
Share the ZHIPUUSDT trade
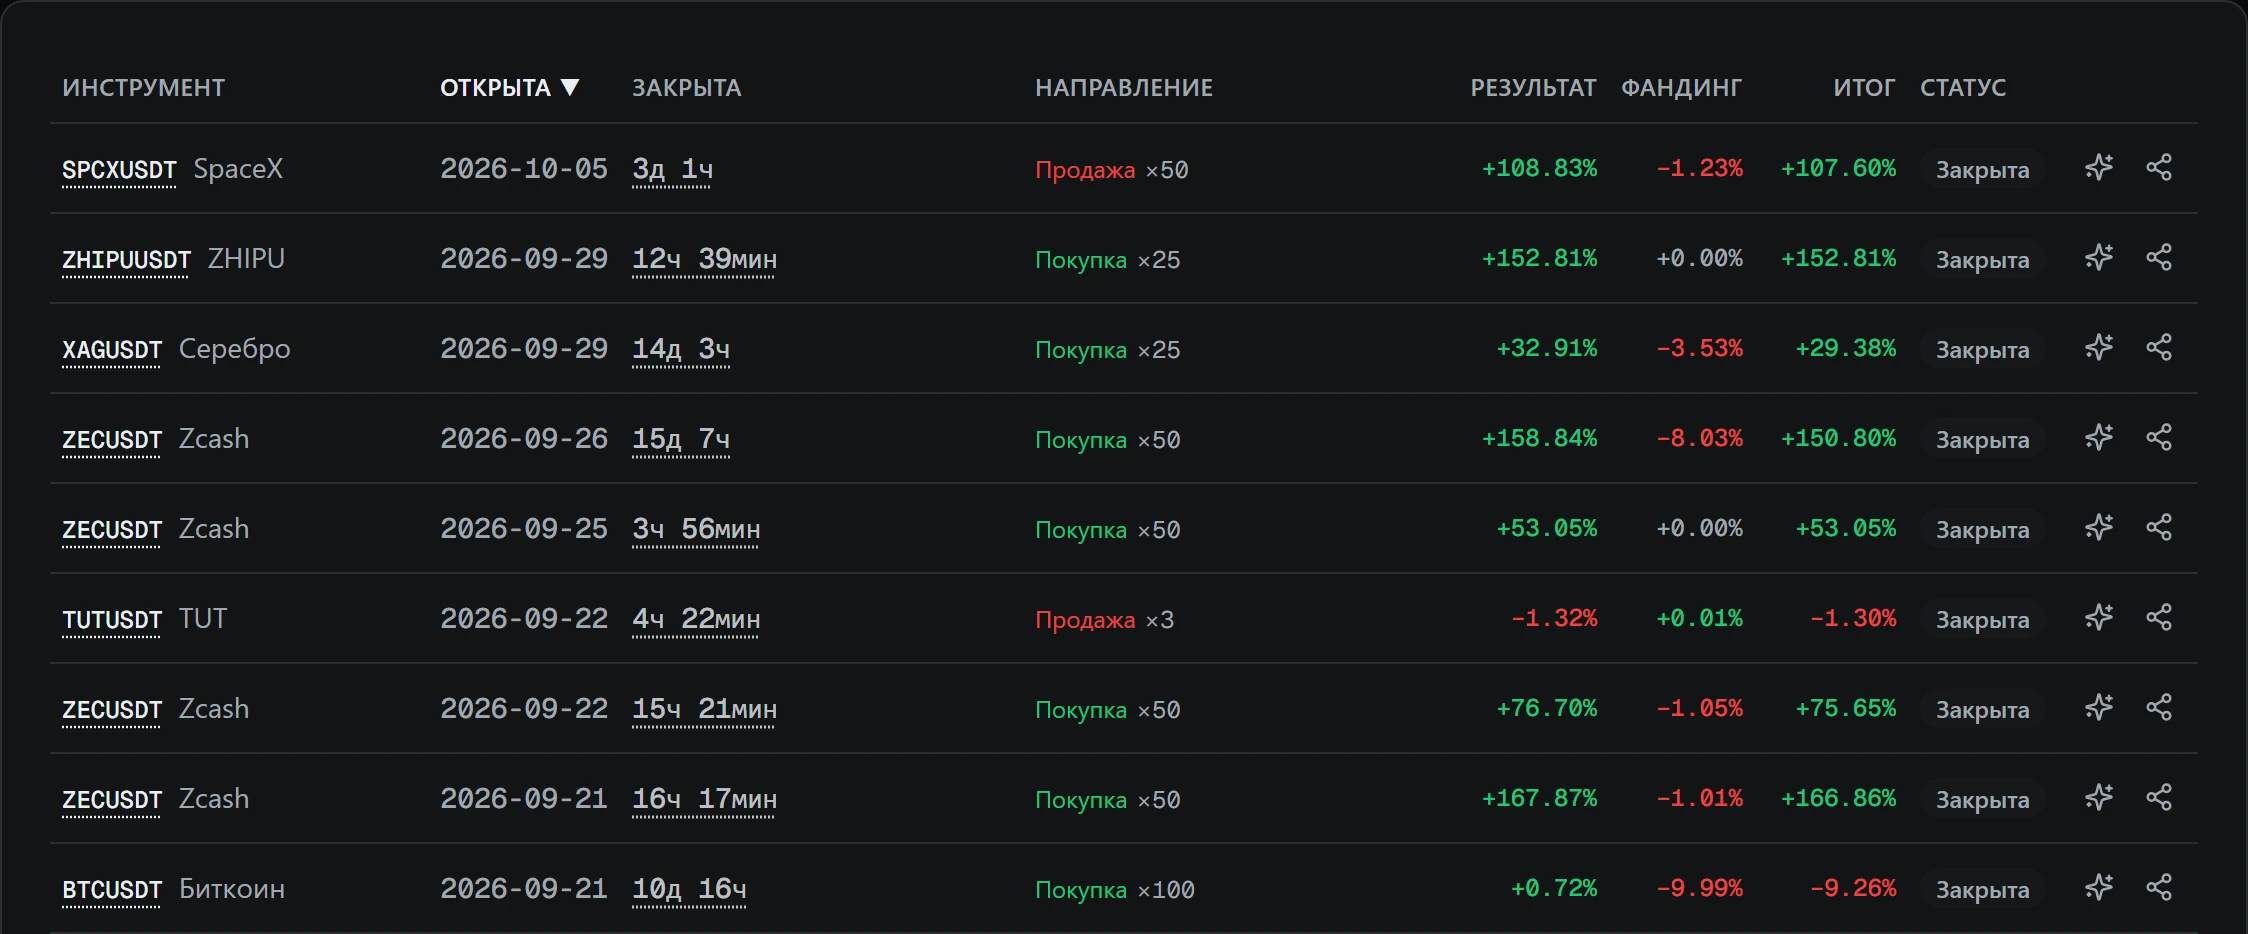(x=2159, y=258)
